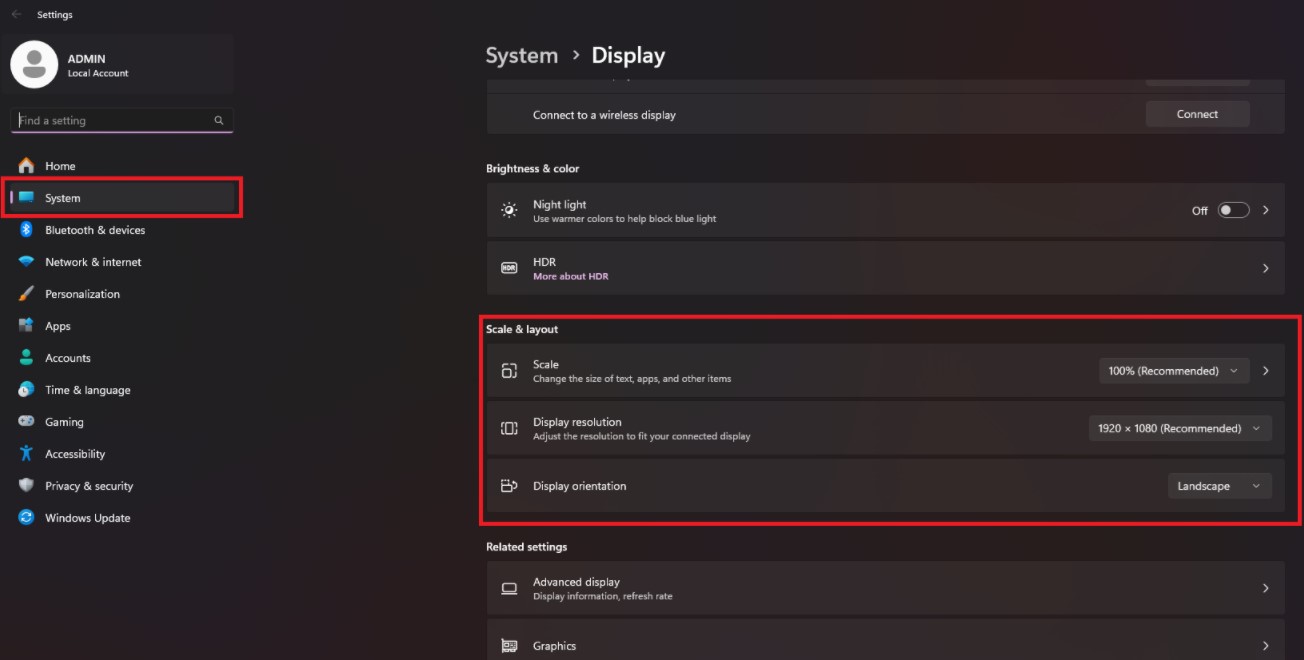Toggle the Night light switch
The width and height of the screenshot is (1304, 660).
click(x=1234, y=210)
